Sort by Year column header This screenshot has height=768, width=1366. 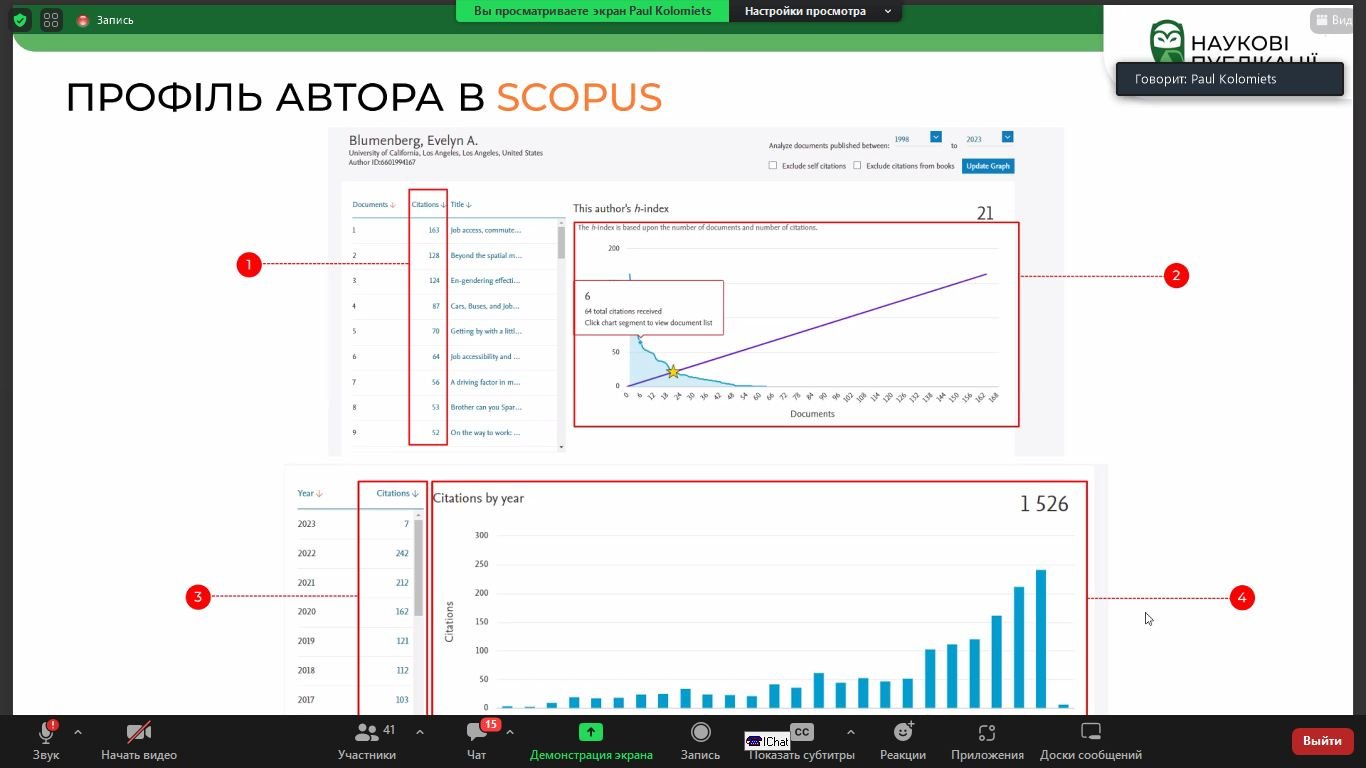tap(309, 493)
